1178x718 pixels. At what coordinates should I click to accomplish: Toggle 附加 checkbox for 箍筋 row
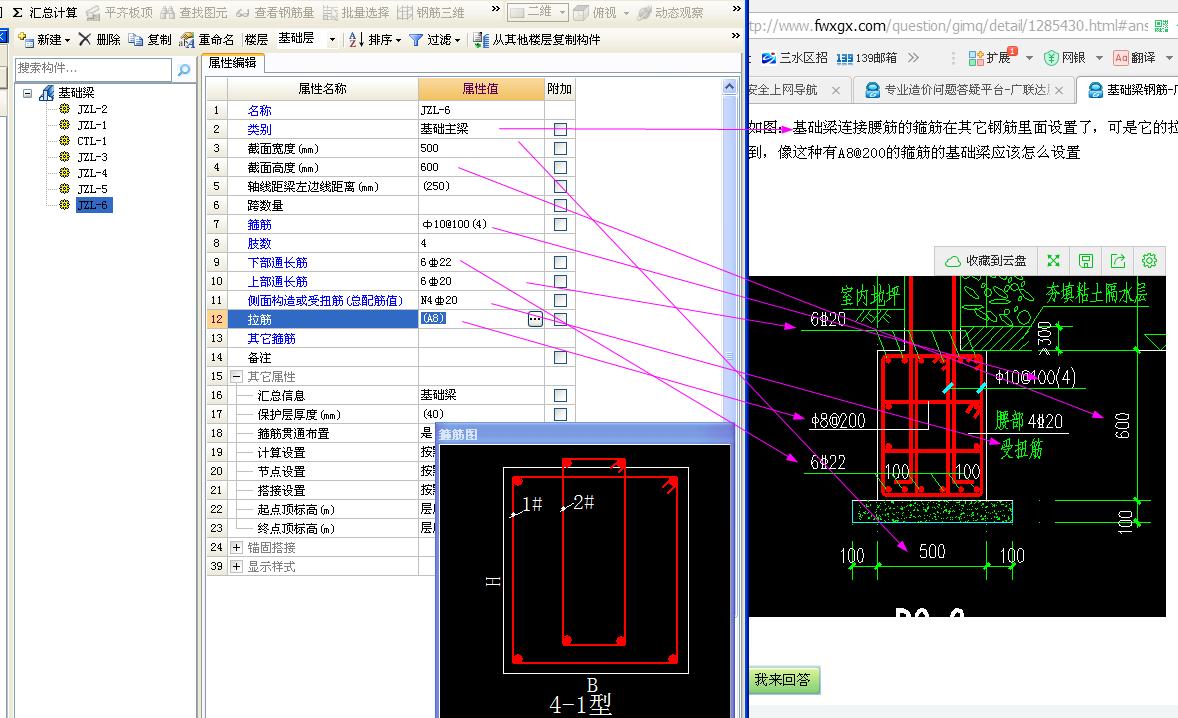[560, 225]
